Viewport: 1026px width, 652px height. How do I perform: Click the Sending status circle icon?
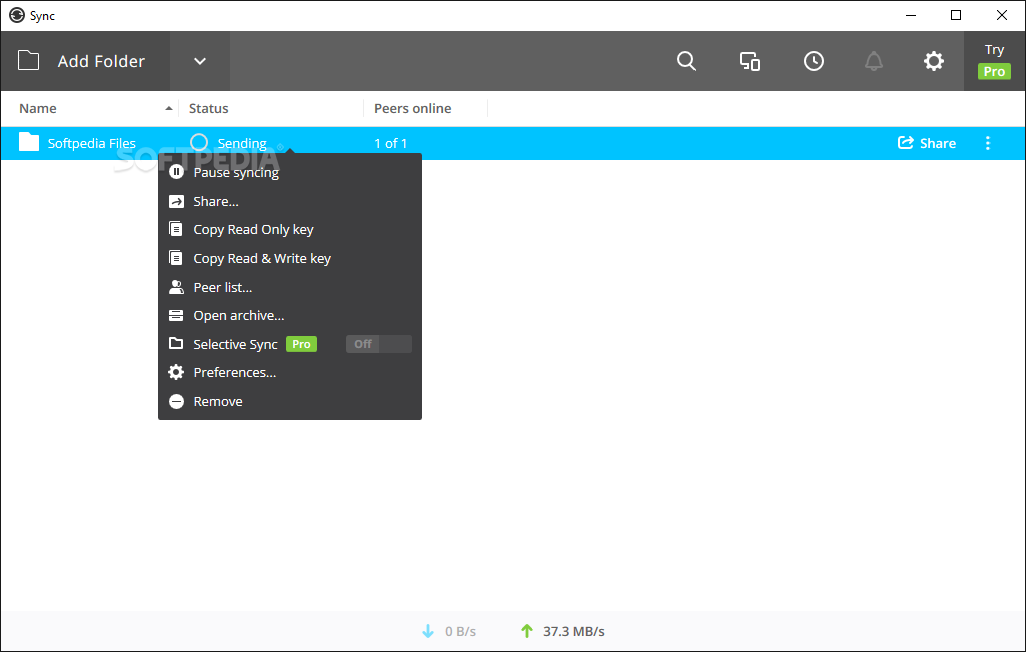click(199, 142)
